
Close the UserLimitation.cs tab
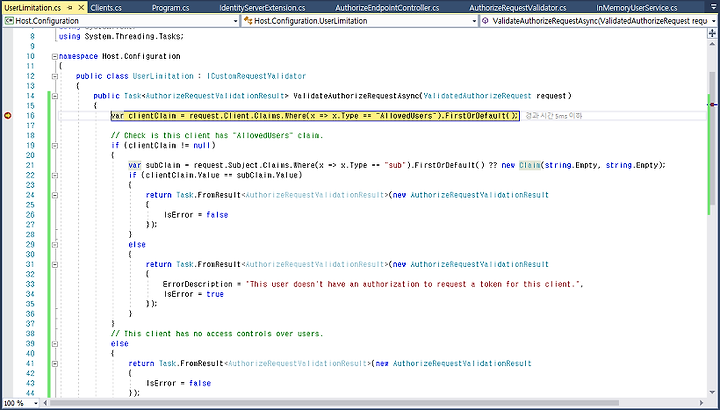81,8
